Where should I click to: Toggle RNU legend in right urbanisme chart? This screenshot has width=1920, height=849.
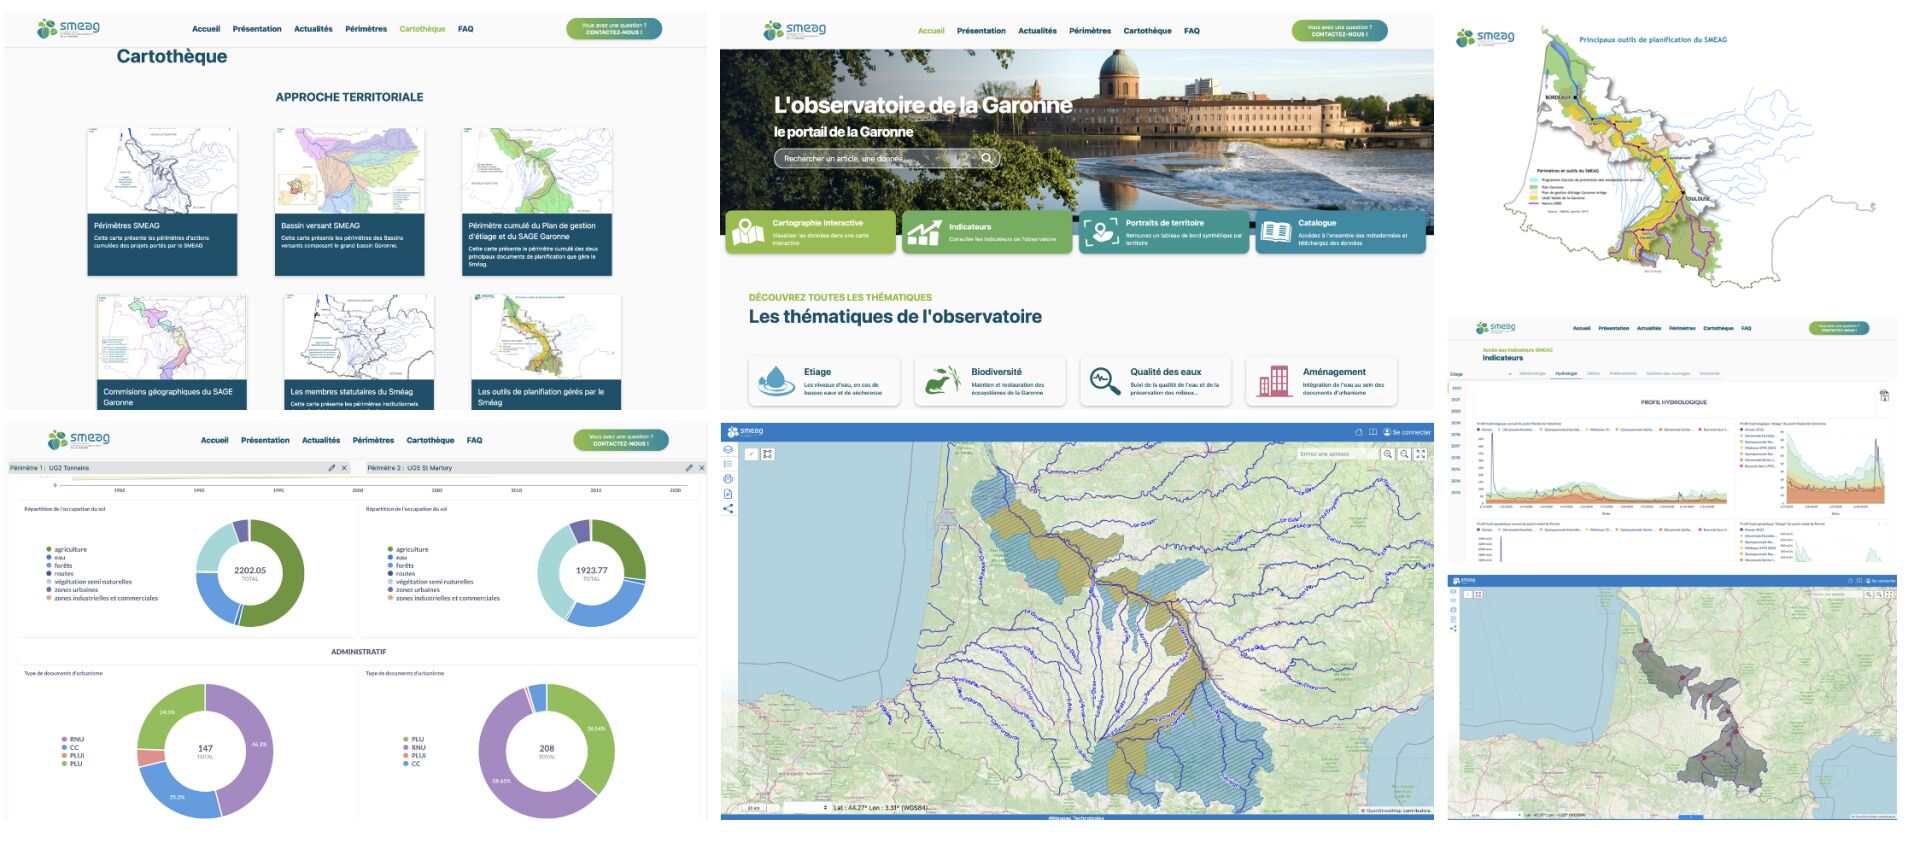(414, 747)
